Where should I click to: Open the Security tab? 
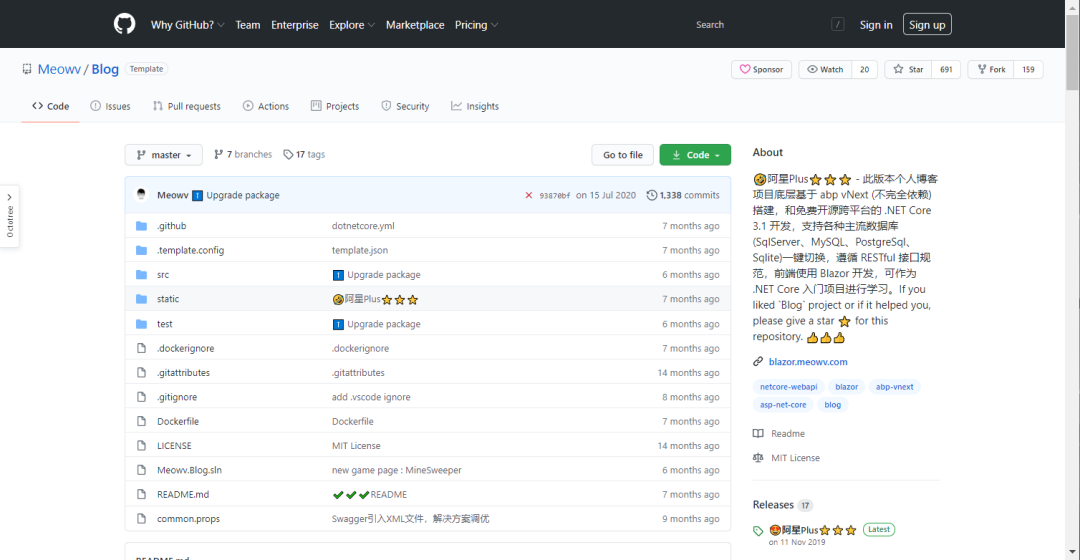[x=405, y=106]
